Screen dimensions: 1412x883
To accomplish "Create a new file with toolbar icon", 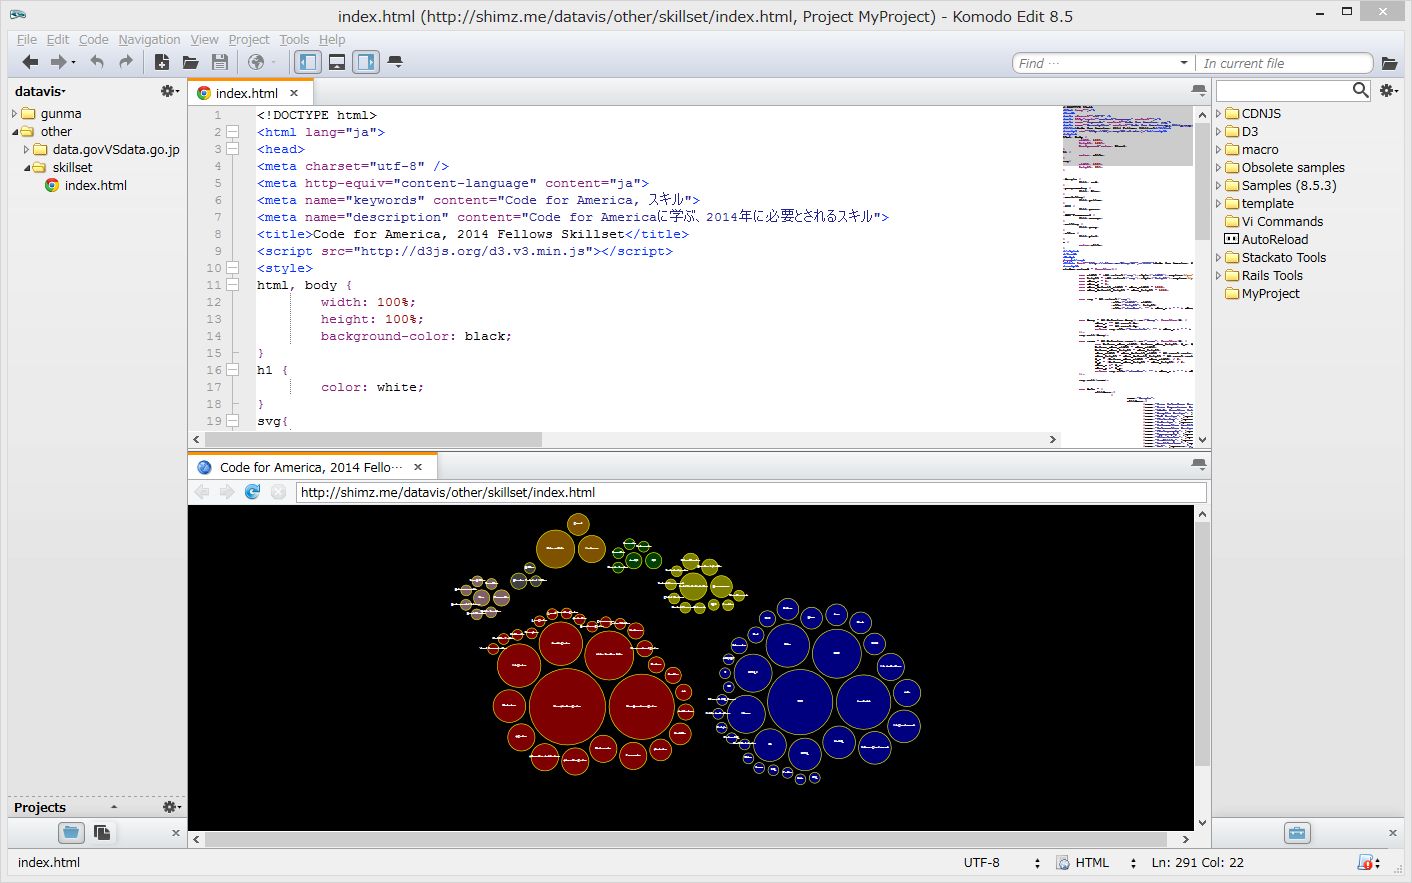I will tap(162, 62).
